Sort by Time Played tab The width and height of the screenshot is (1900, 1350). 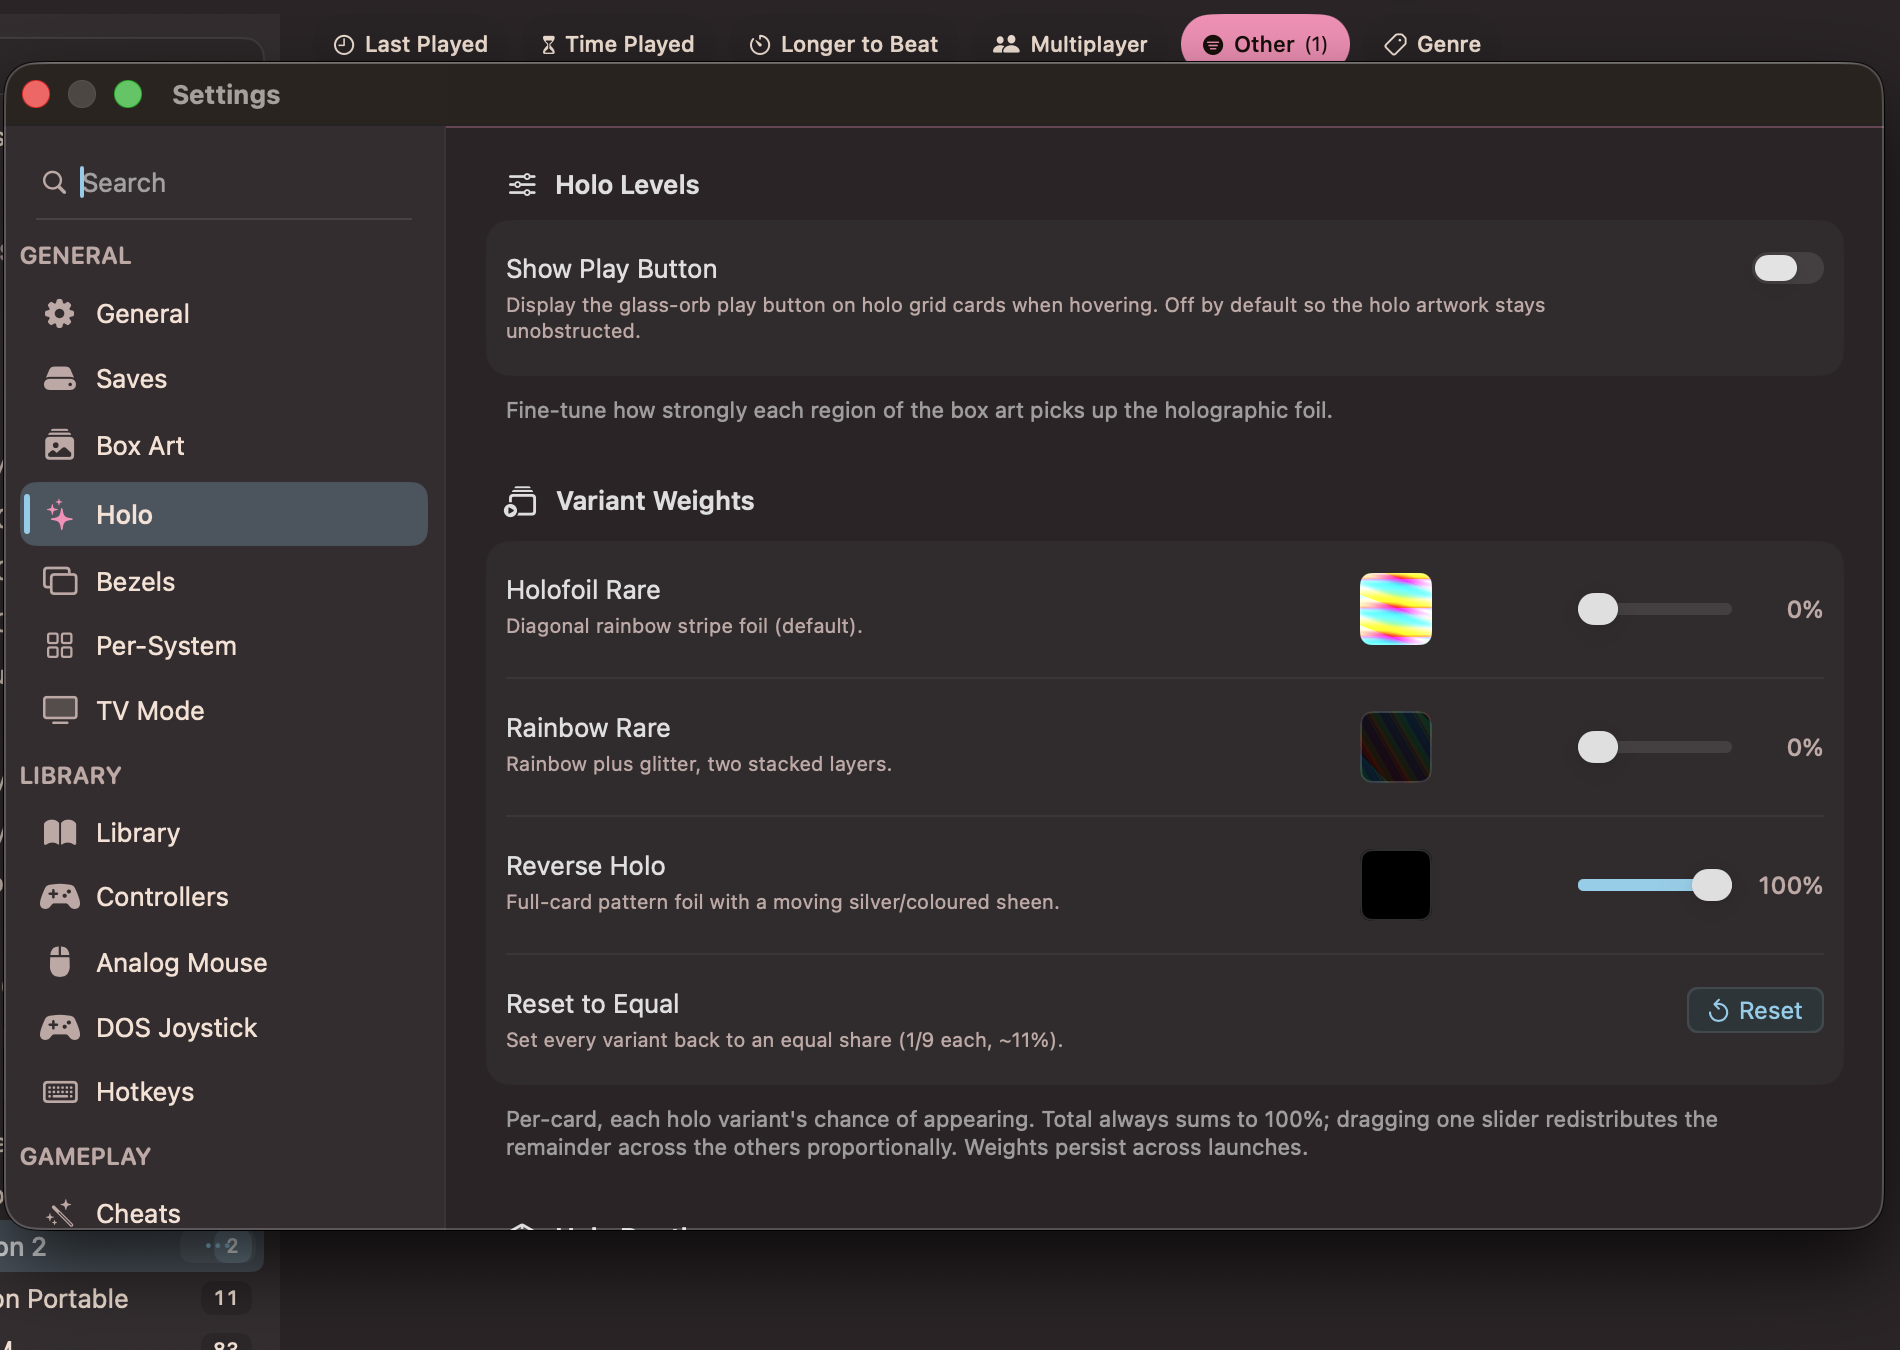pos(617,44)
